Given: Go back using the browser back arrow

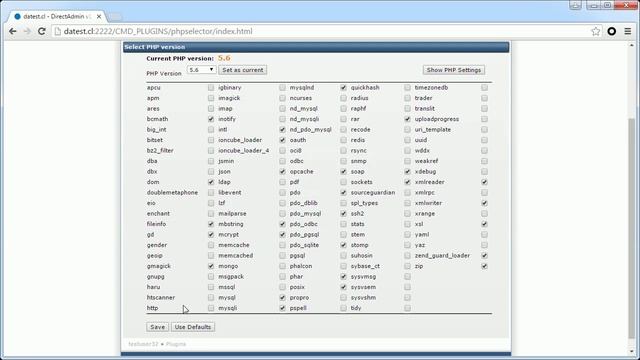Looking at the screenshot, I should (x=13, y=31).
